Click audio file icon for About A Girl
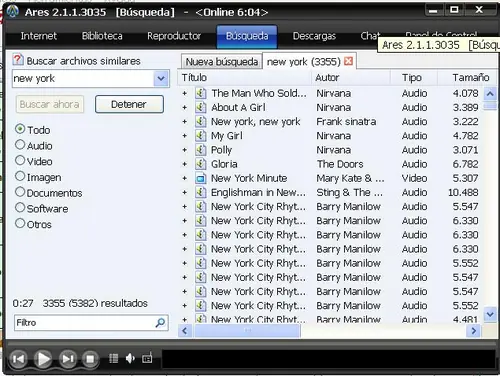Viewport: 500px width, 376px height. click(201, 107)
